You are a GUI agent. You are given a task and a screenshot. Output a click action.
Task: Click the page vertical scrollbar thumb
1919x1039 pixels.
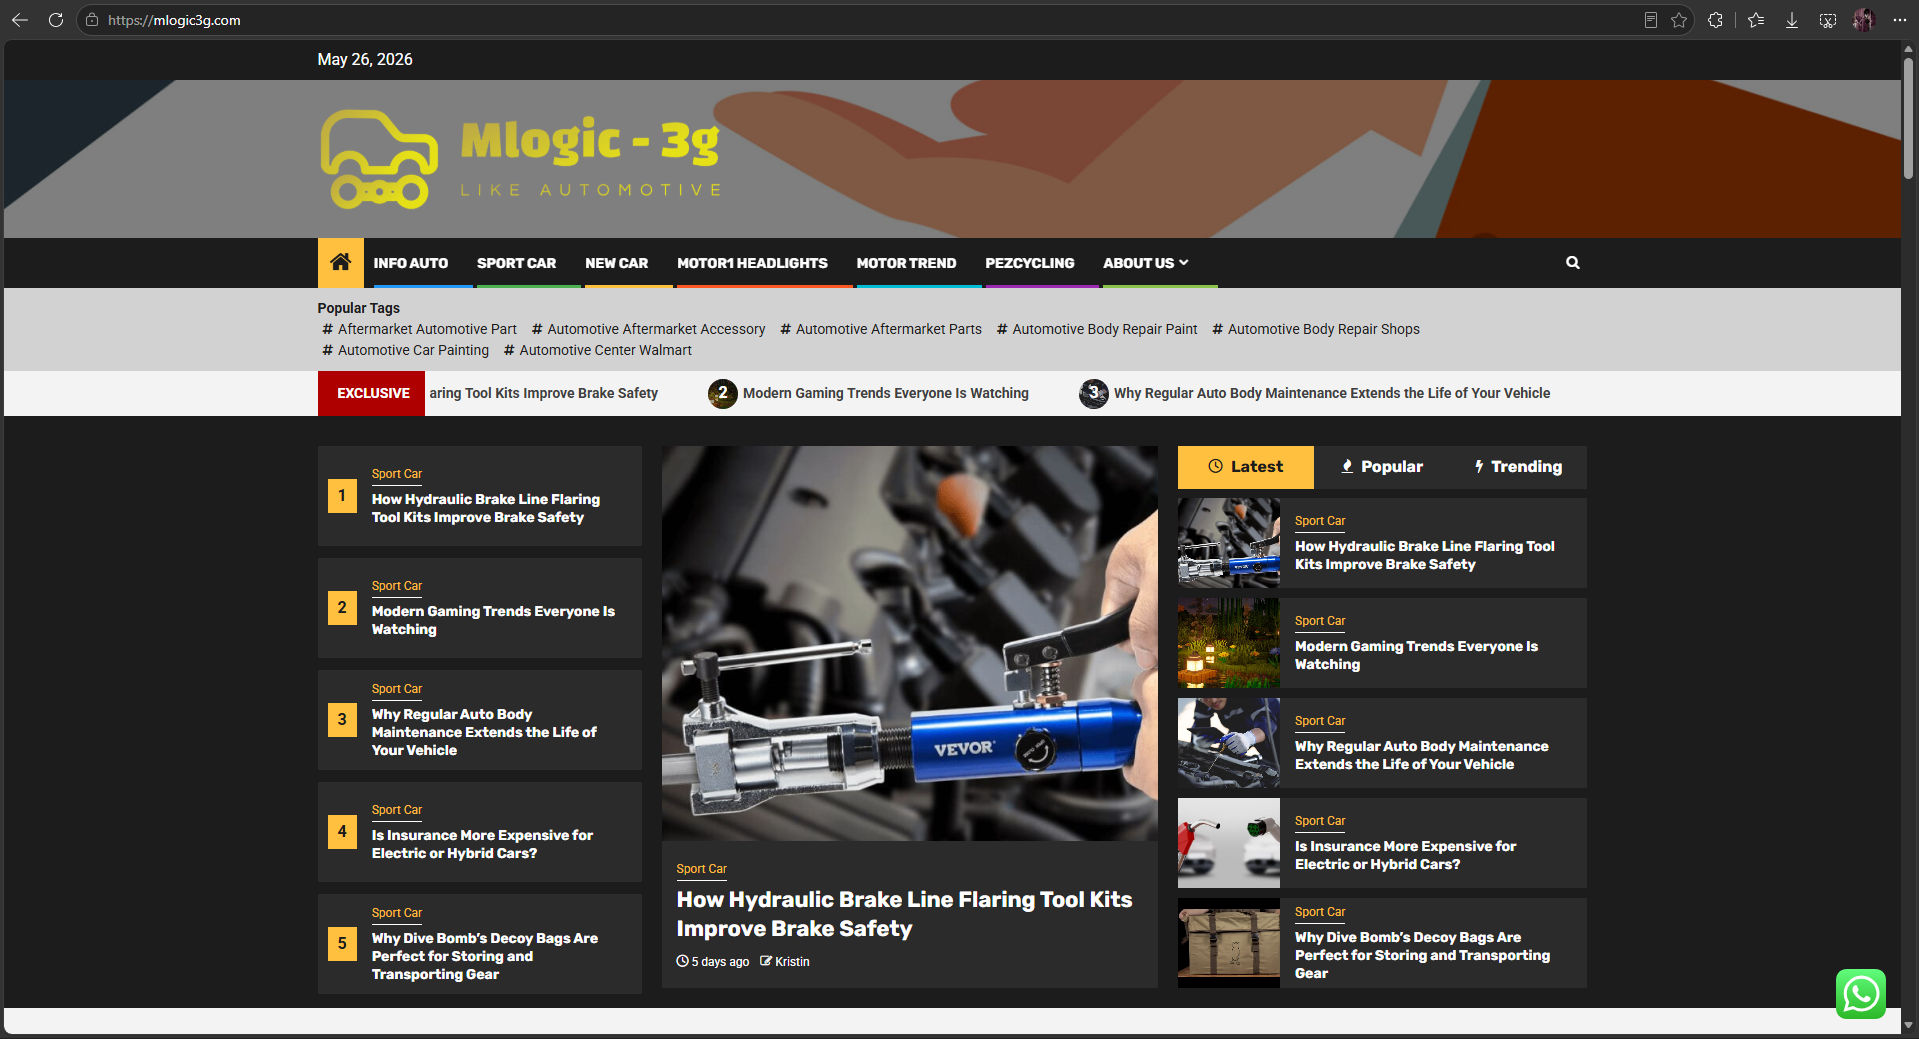coord(1909,118)
